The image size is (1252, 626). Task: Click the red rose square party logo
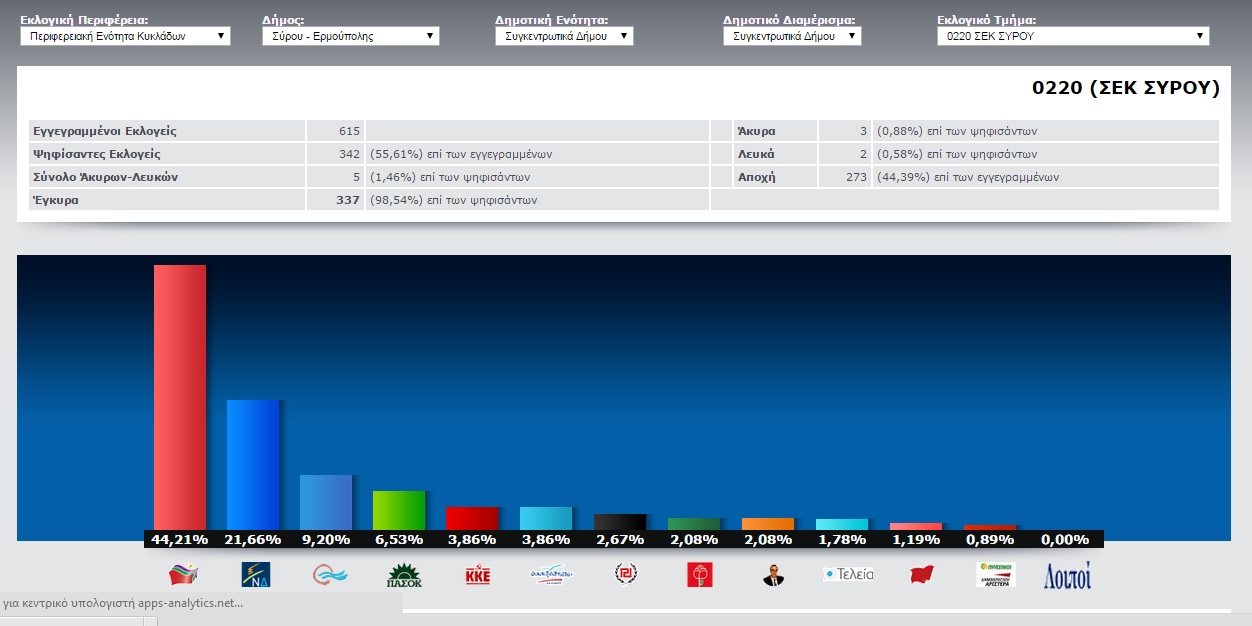(x=700, y=574)
